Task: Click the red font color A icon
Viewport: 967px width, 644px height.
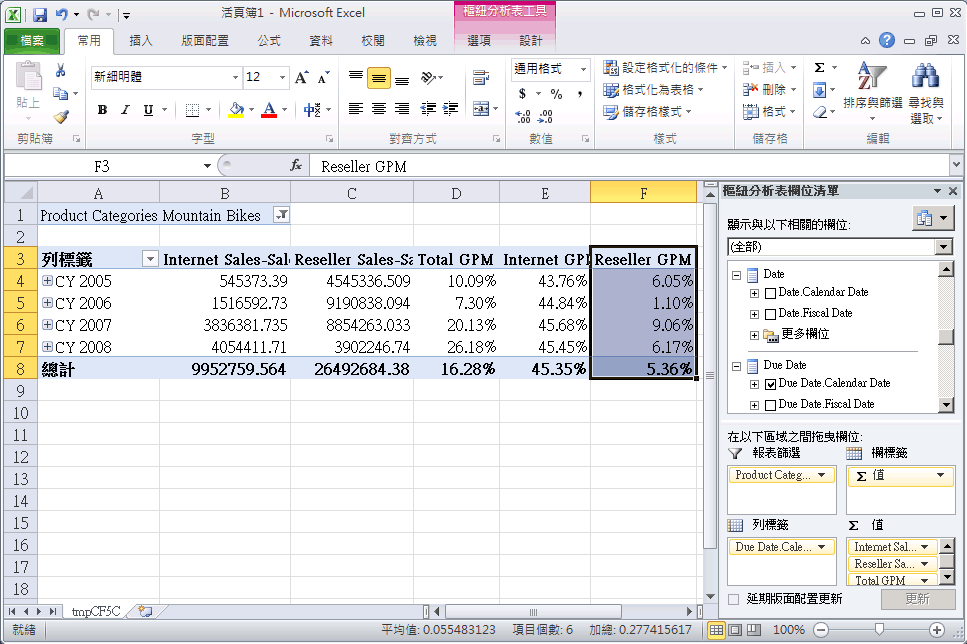Action: [269, 110]
